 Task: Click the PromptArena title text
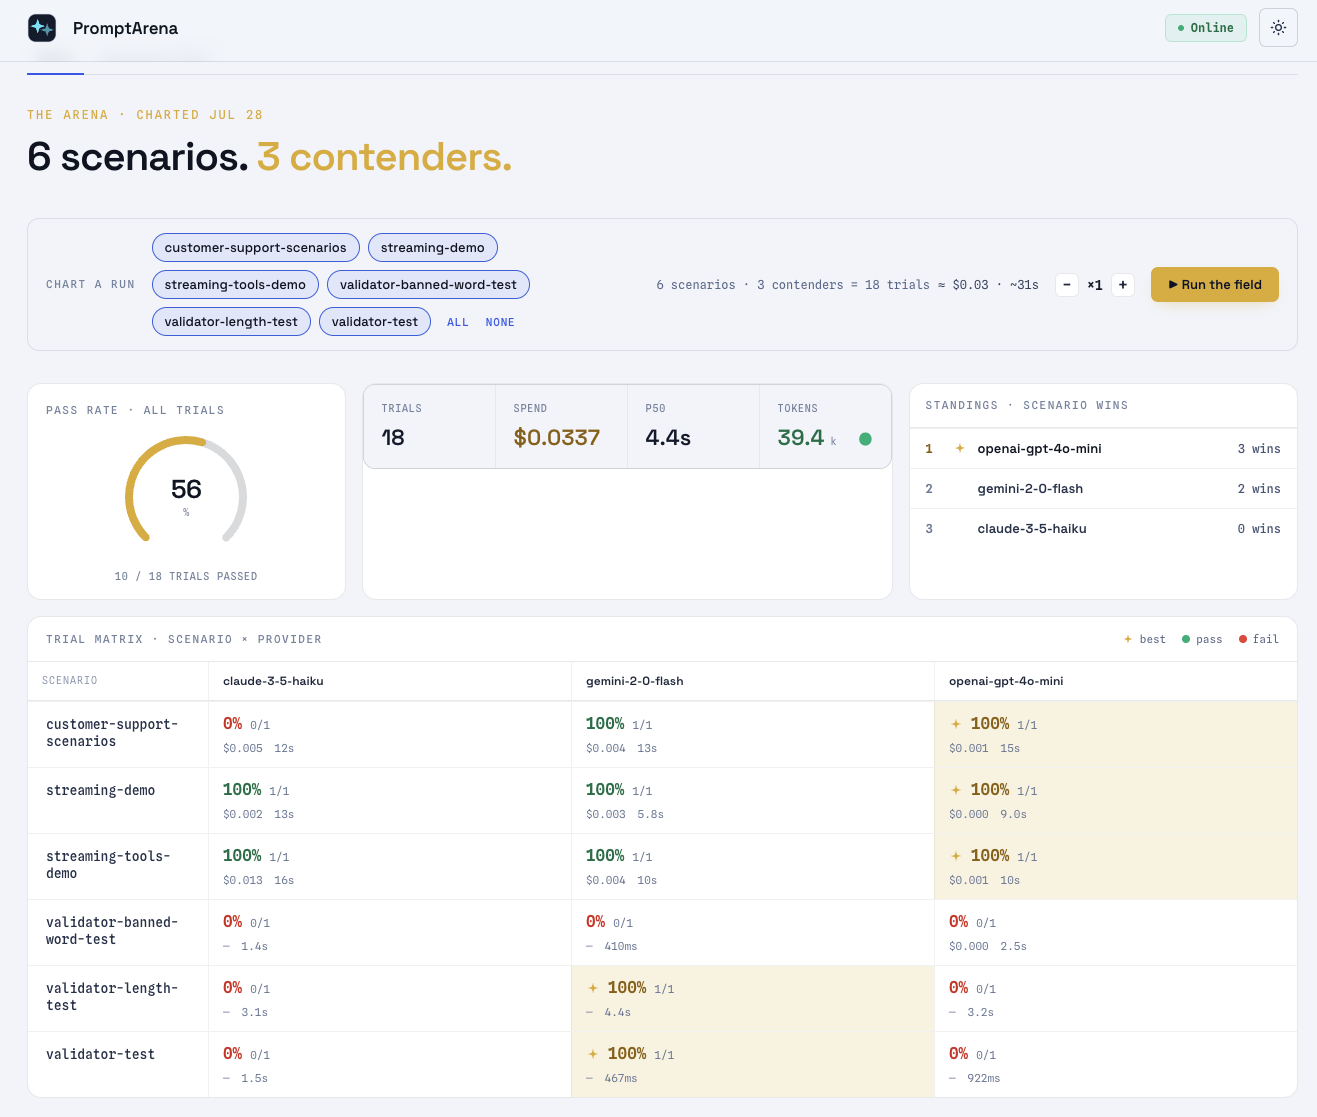point(125,28)
